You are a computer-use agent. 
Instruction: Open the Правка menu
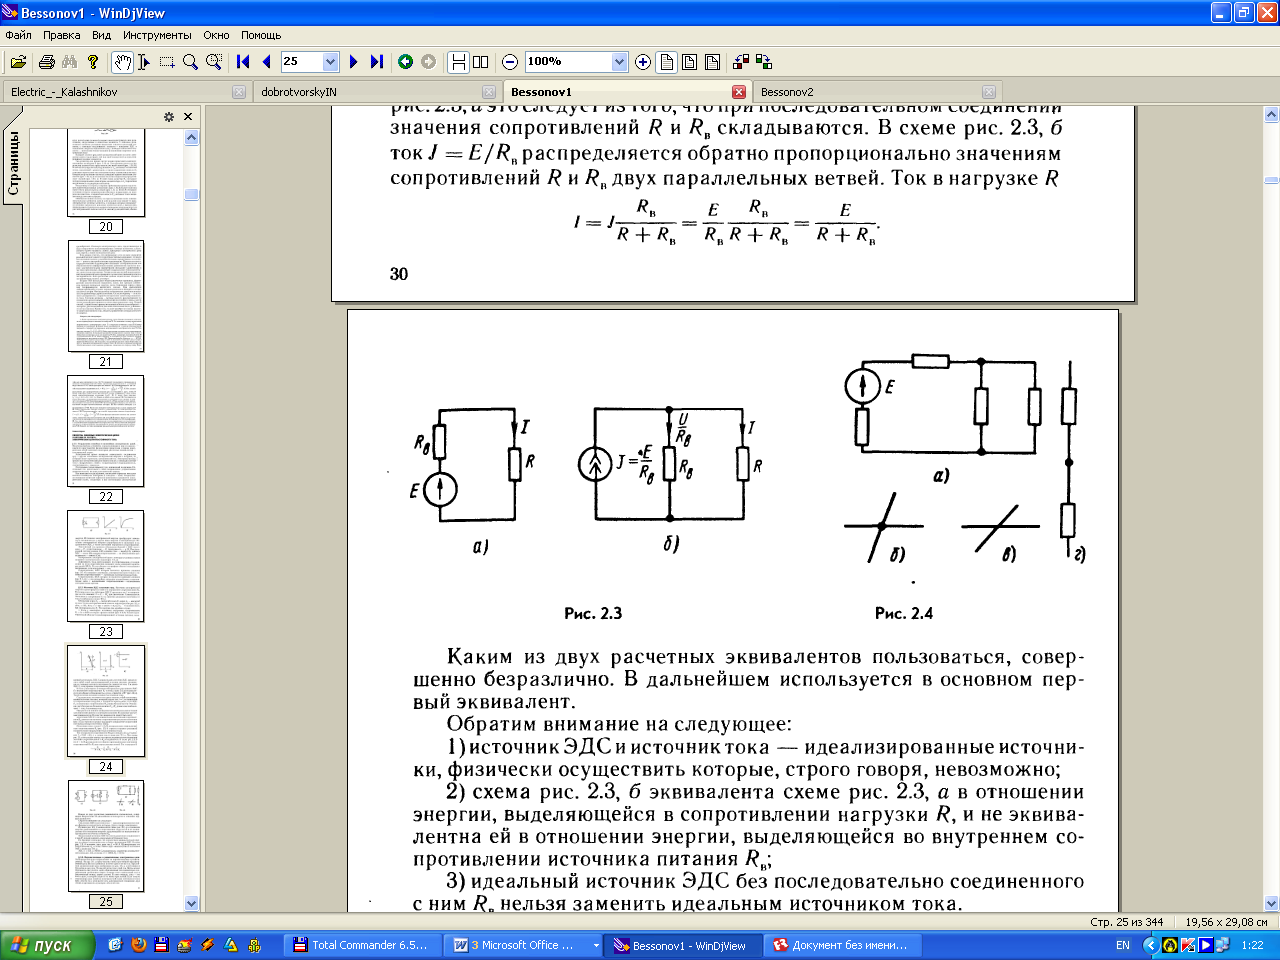tap(61, 35)
